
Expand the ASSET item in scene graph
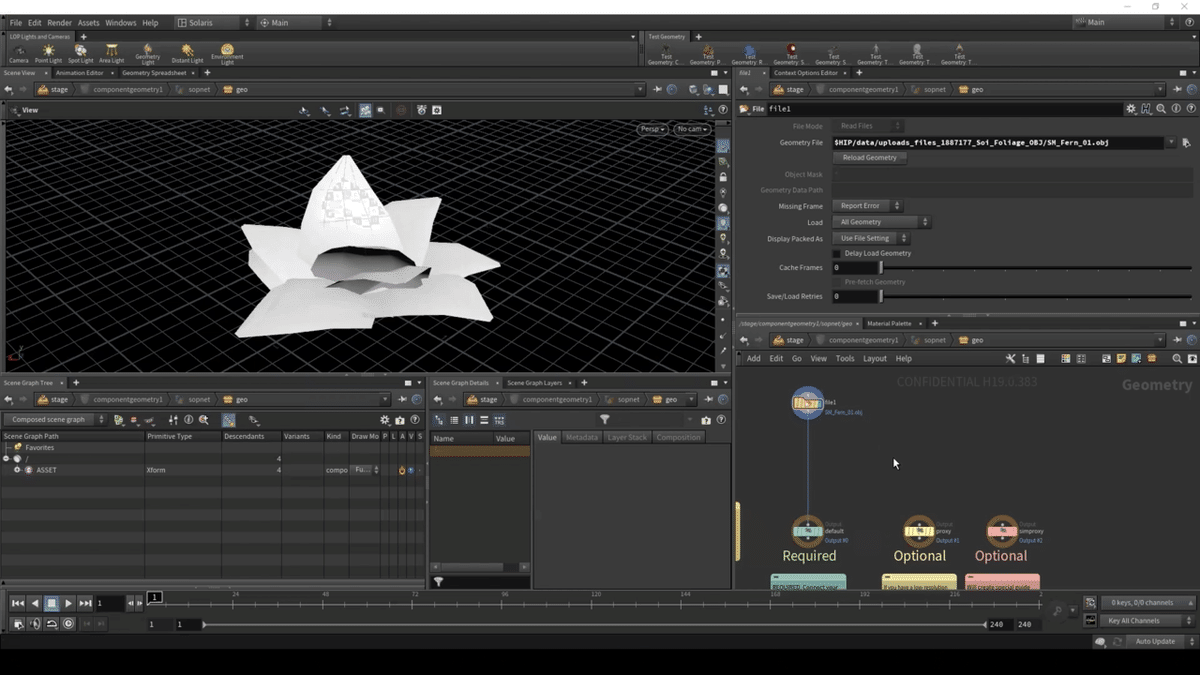point(17,470)
